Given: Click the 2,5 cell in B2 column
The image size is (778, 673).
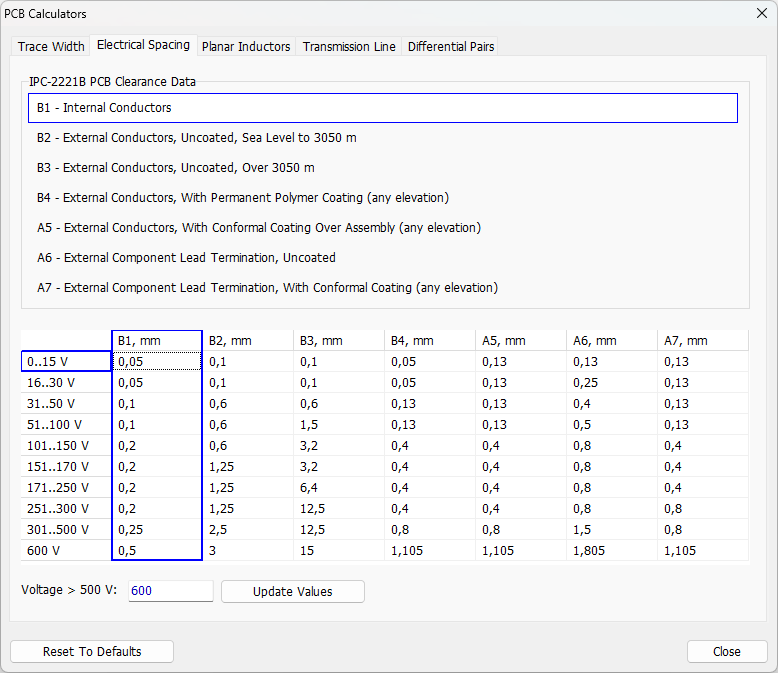Looking at the screenshot, I should click(248, 530).
